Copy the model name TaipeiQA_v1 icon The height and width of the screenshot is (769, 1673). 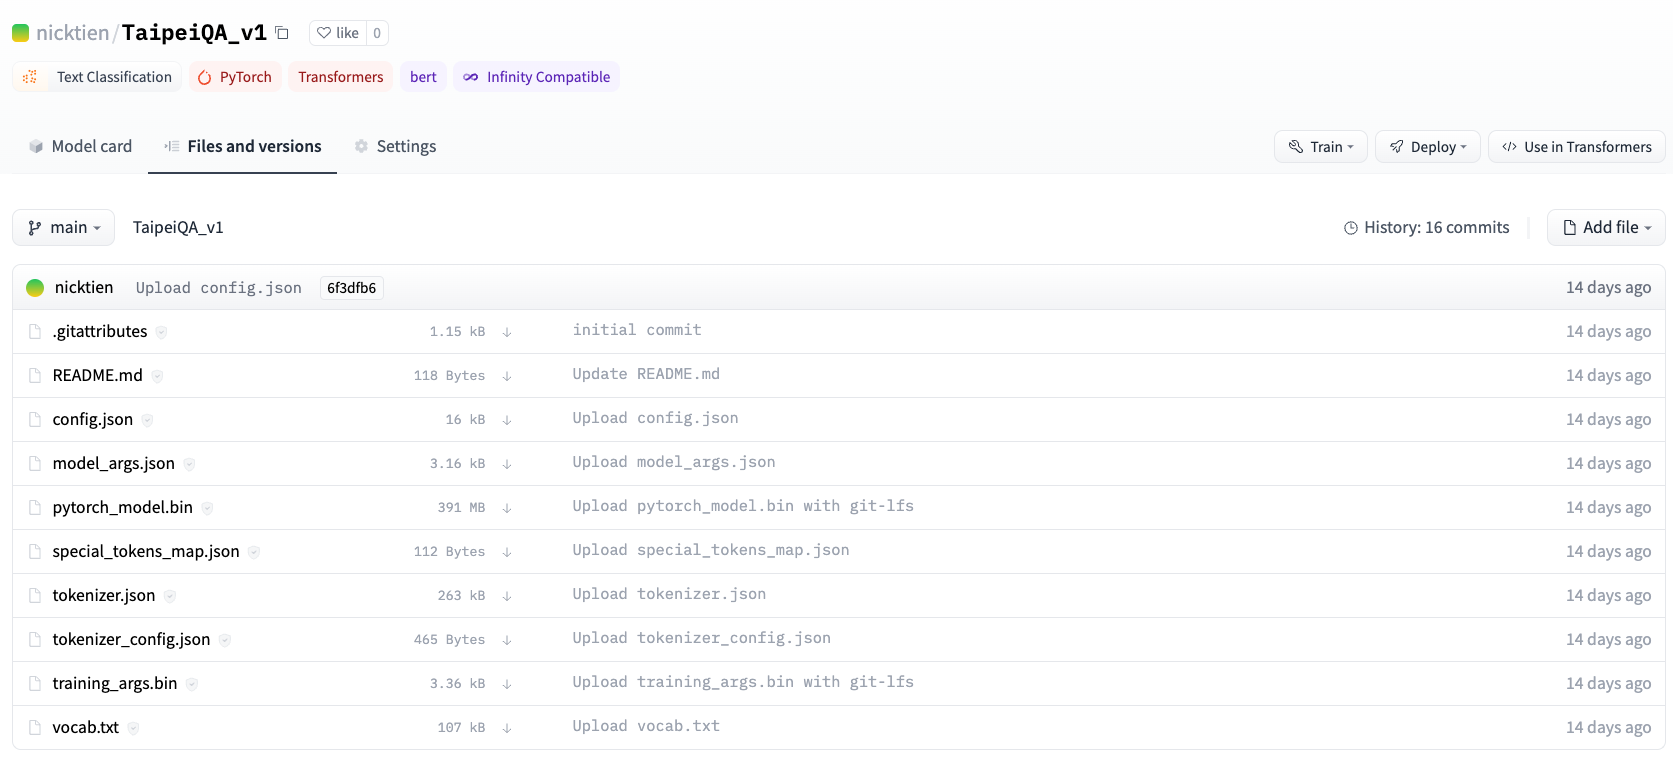point(282,33)
